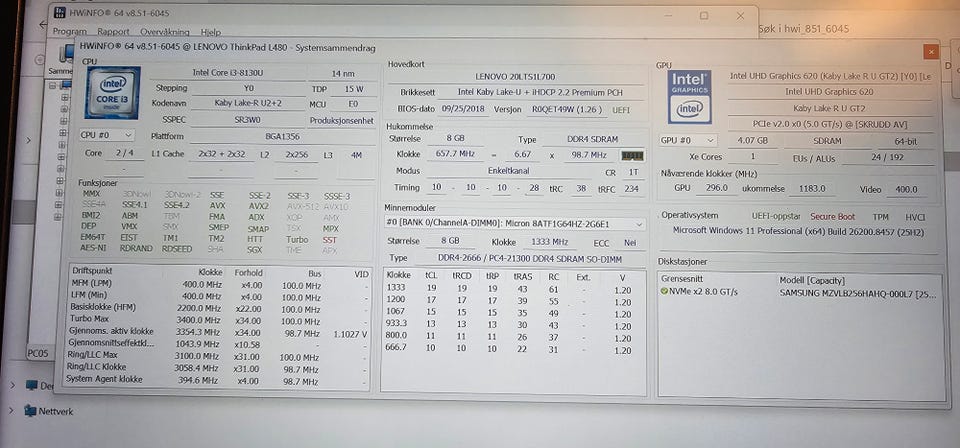This screenshot has height=448, width=960.
Task: Click the BIOS version R0QET49W (1.26)
Action: pos(566,110)
